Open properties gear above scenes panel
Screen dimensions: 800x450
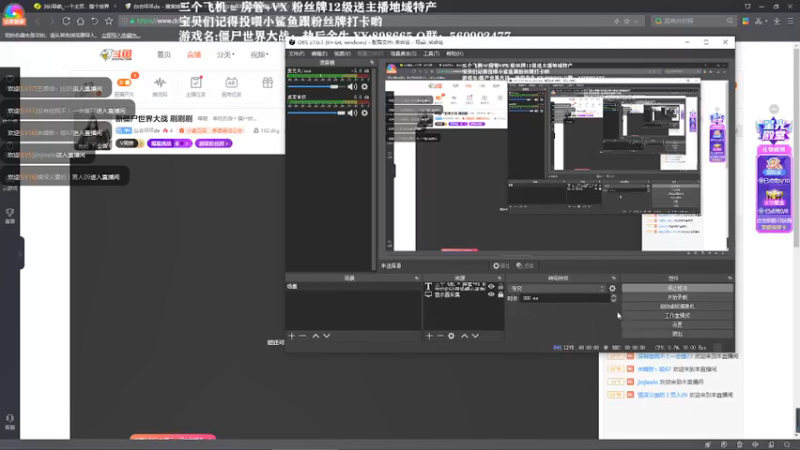pyautogui.click(x=501, y=266)
